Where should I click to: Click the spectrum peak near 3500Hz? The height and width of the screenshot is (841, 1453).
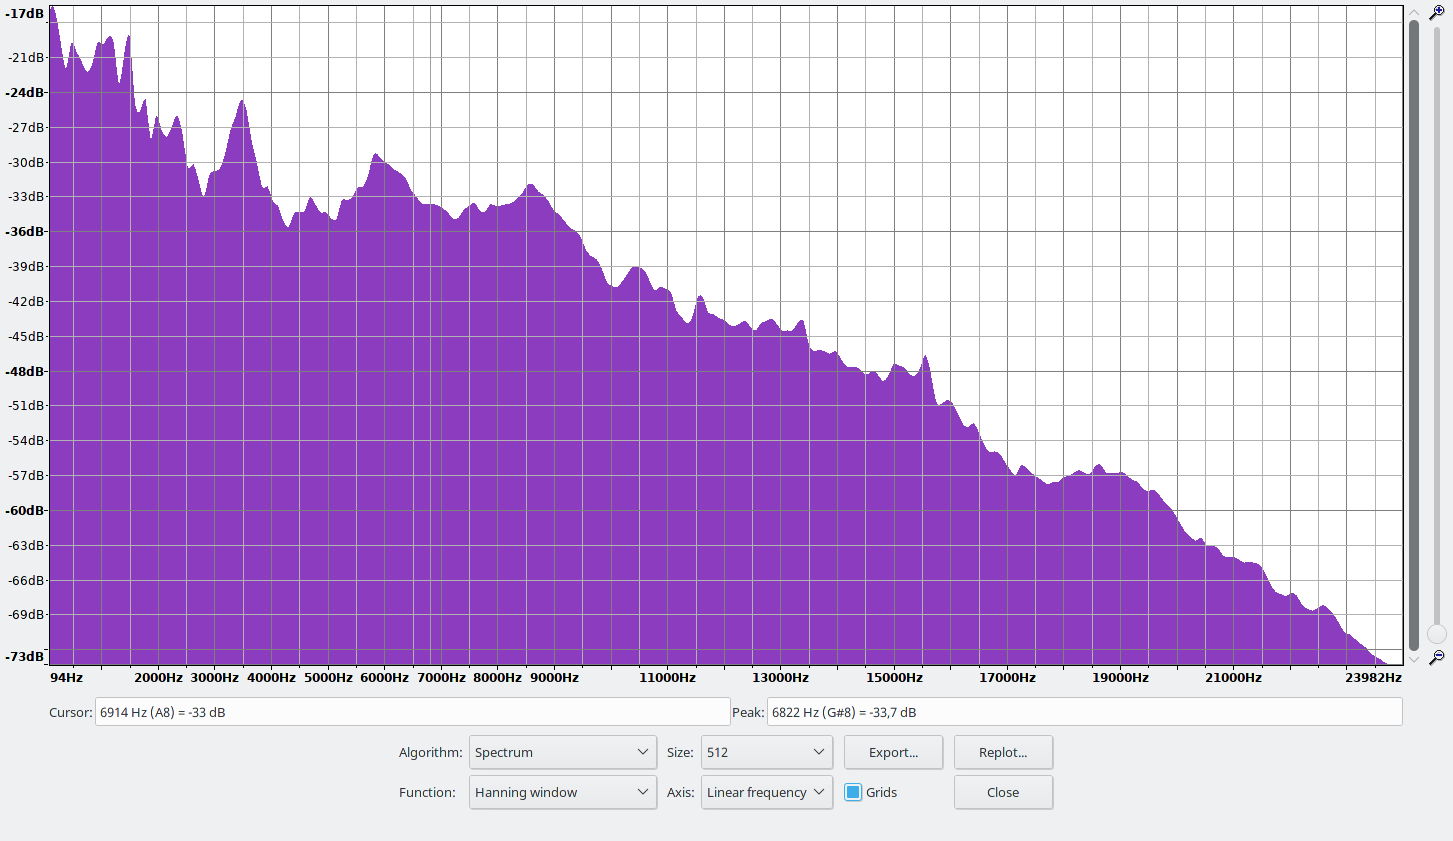click(242, 102)
